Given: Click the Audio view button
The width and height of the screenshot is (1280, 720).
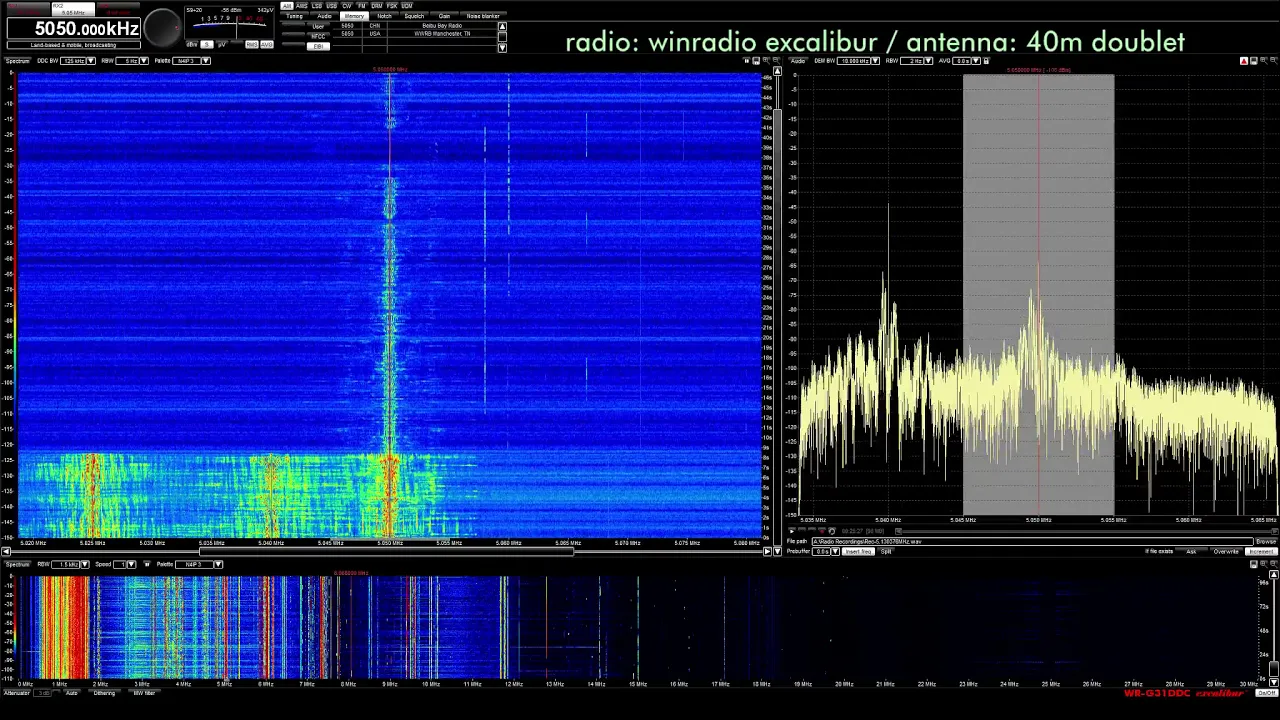Looking at the screenshot, I should [798, 61].
